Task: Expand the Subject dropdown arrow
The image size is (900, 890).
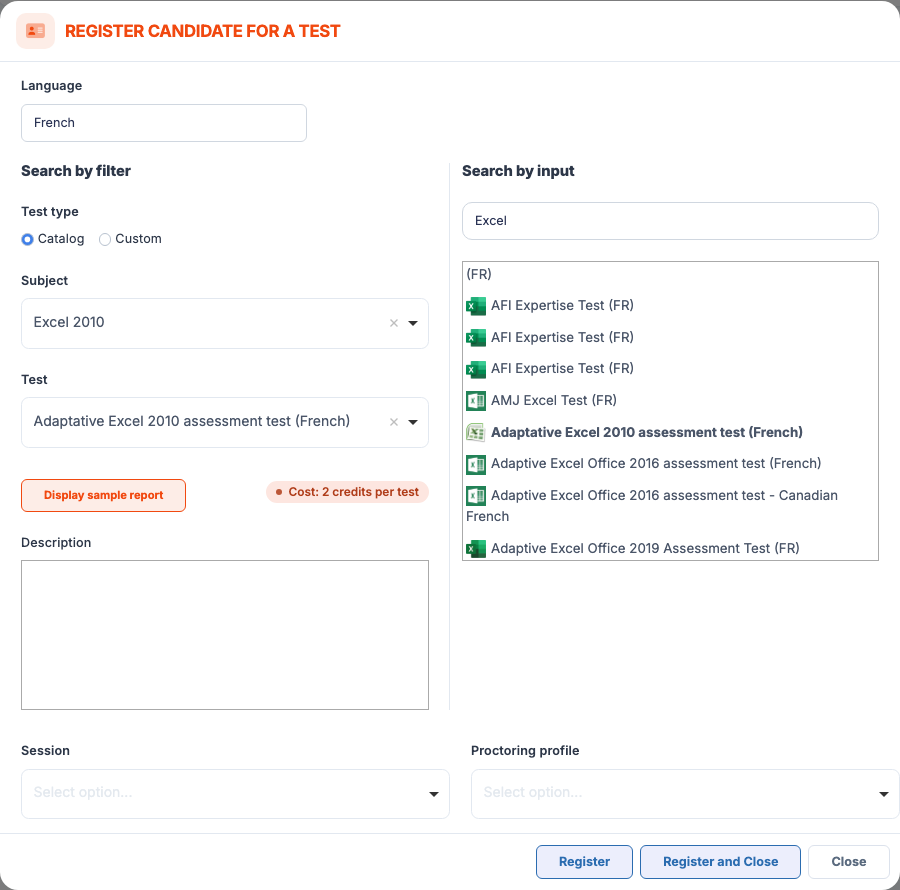Action: click(x=413, y=323)
